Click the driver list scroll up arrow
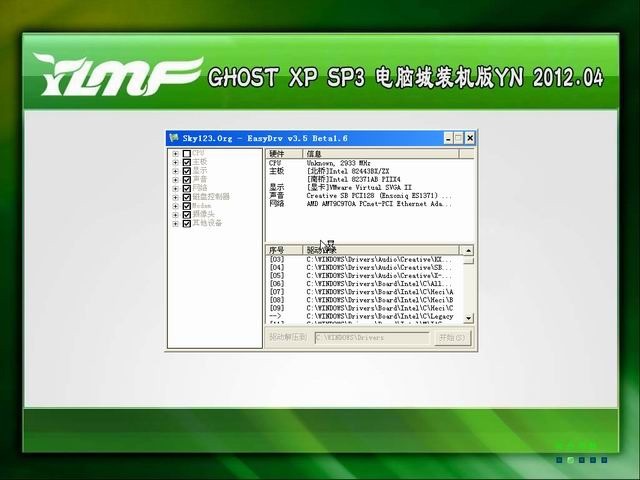Screen dimensions: 640x480 tap(468, 250)
